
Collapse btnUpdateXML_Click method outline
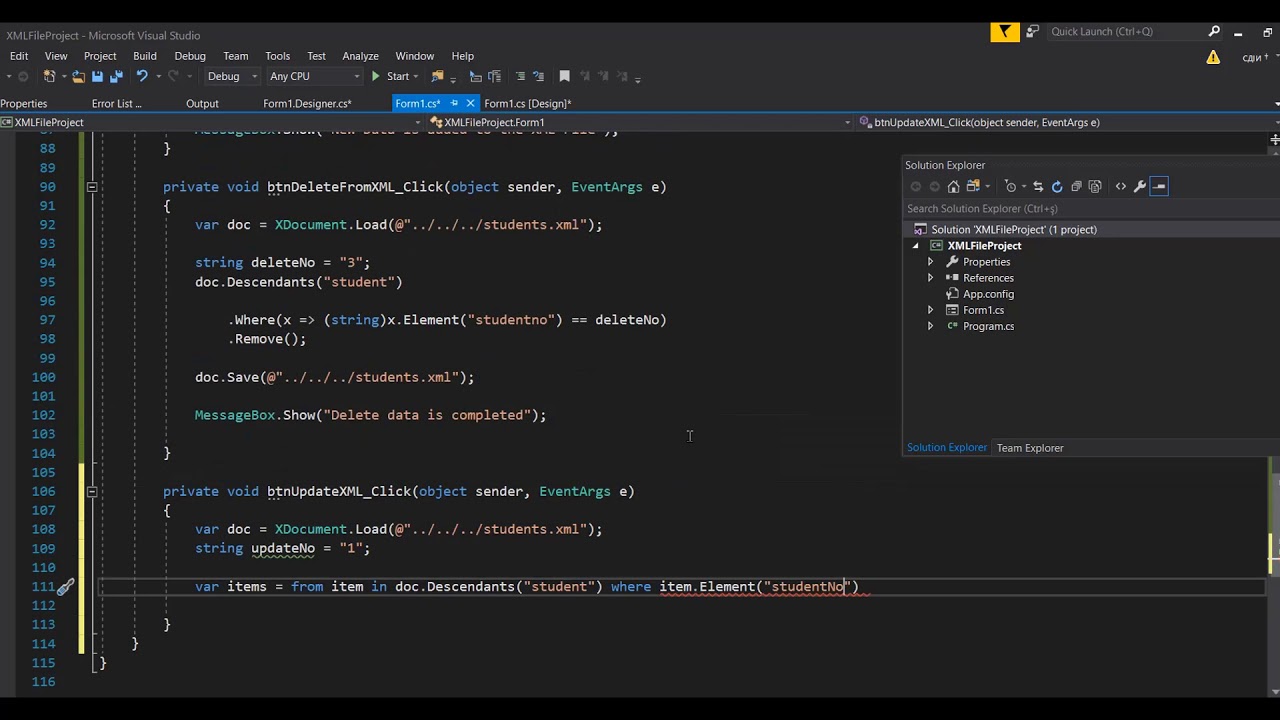click(91, 492)
